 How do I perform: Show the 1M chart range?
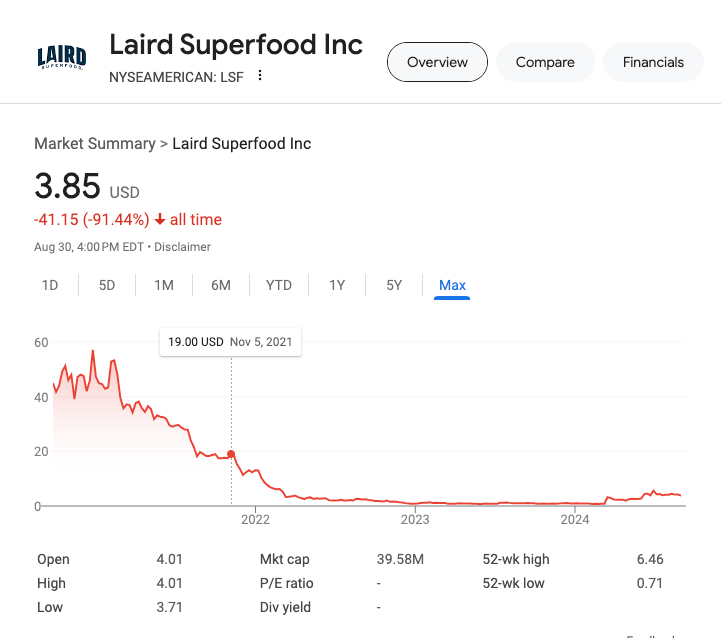[x=164, y=285]
